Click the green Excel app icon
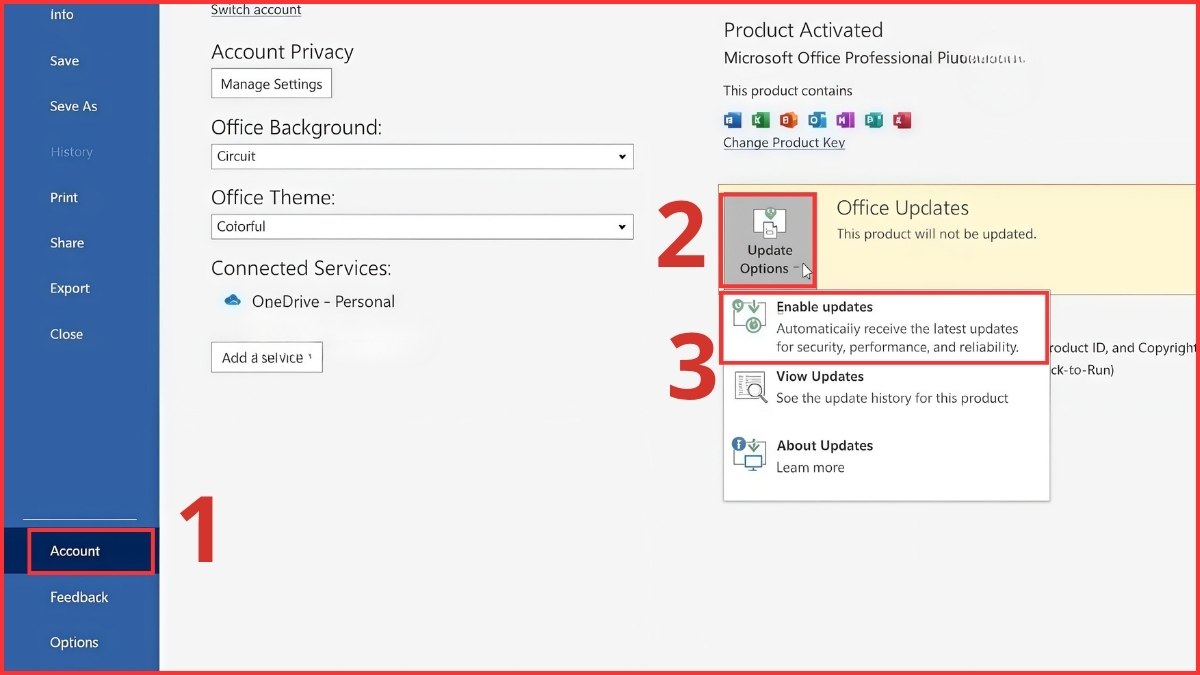This screenshot has width=1200, height=675. pos(761,121)
